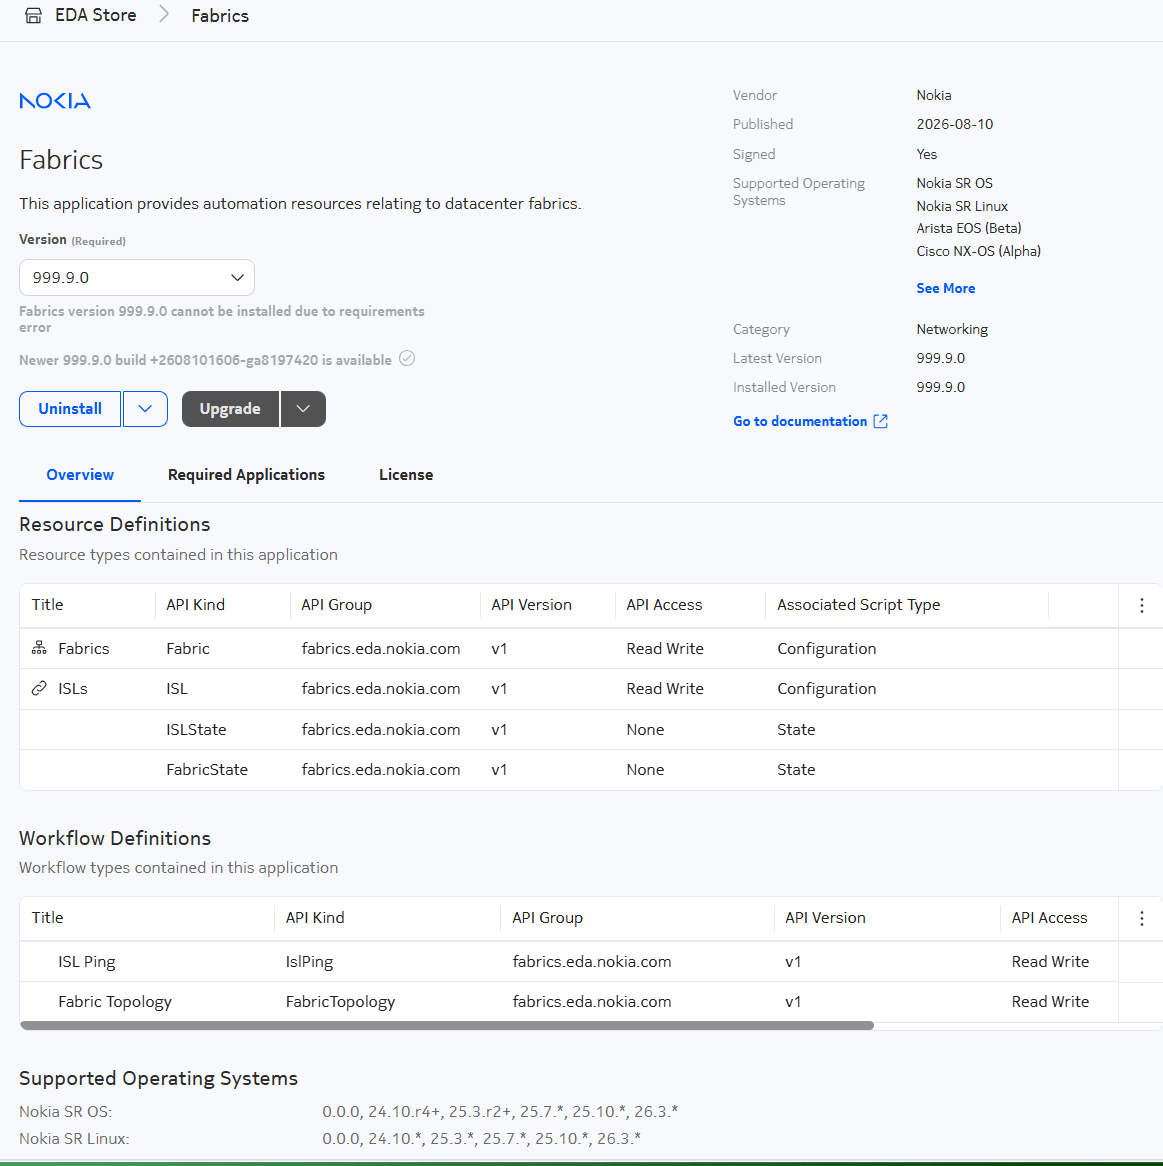Viewport: 1163px width, 1166px height.
Task: Click the Fabrics row topology icon
Action: [39, 648]
